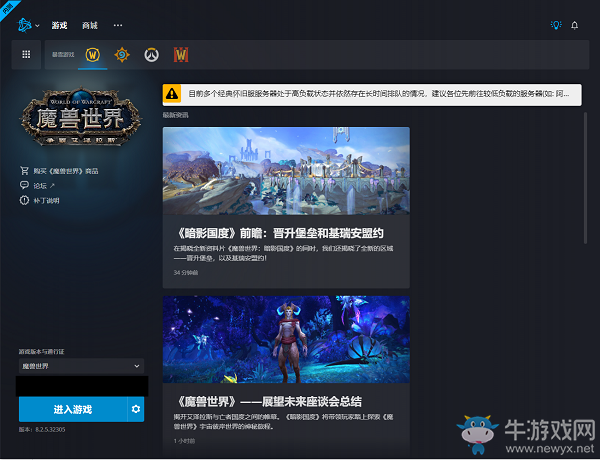
Task: Open the all games grid button
Action: (26, 54)
